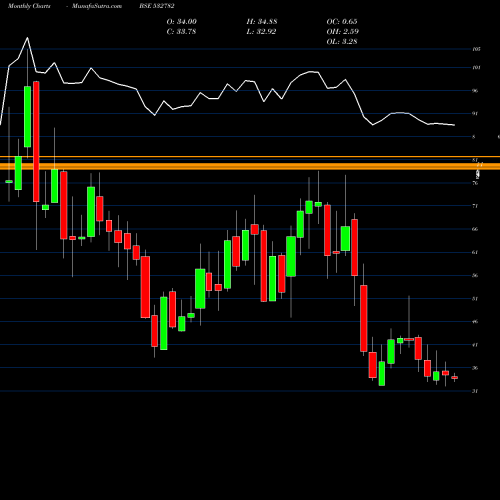Click the 66 price axis label
The height and width of the screenshot is (500, 500).
tap(475, 229)
